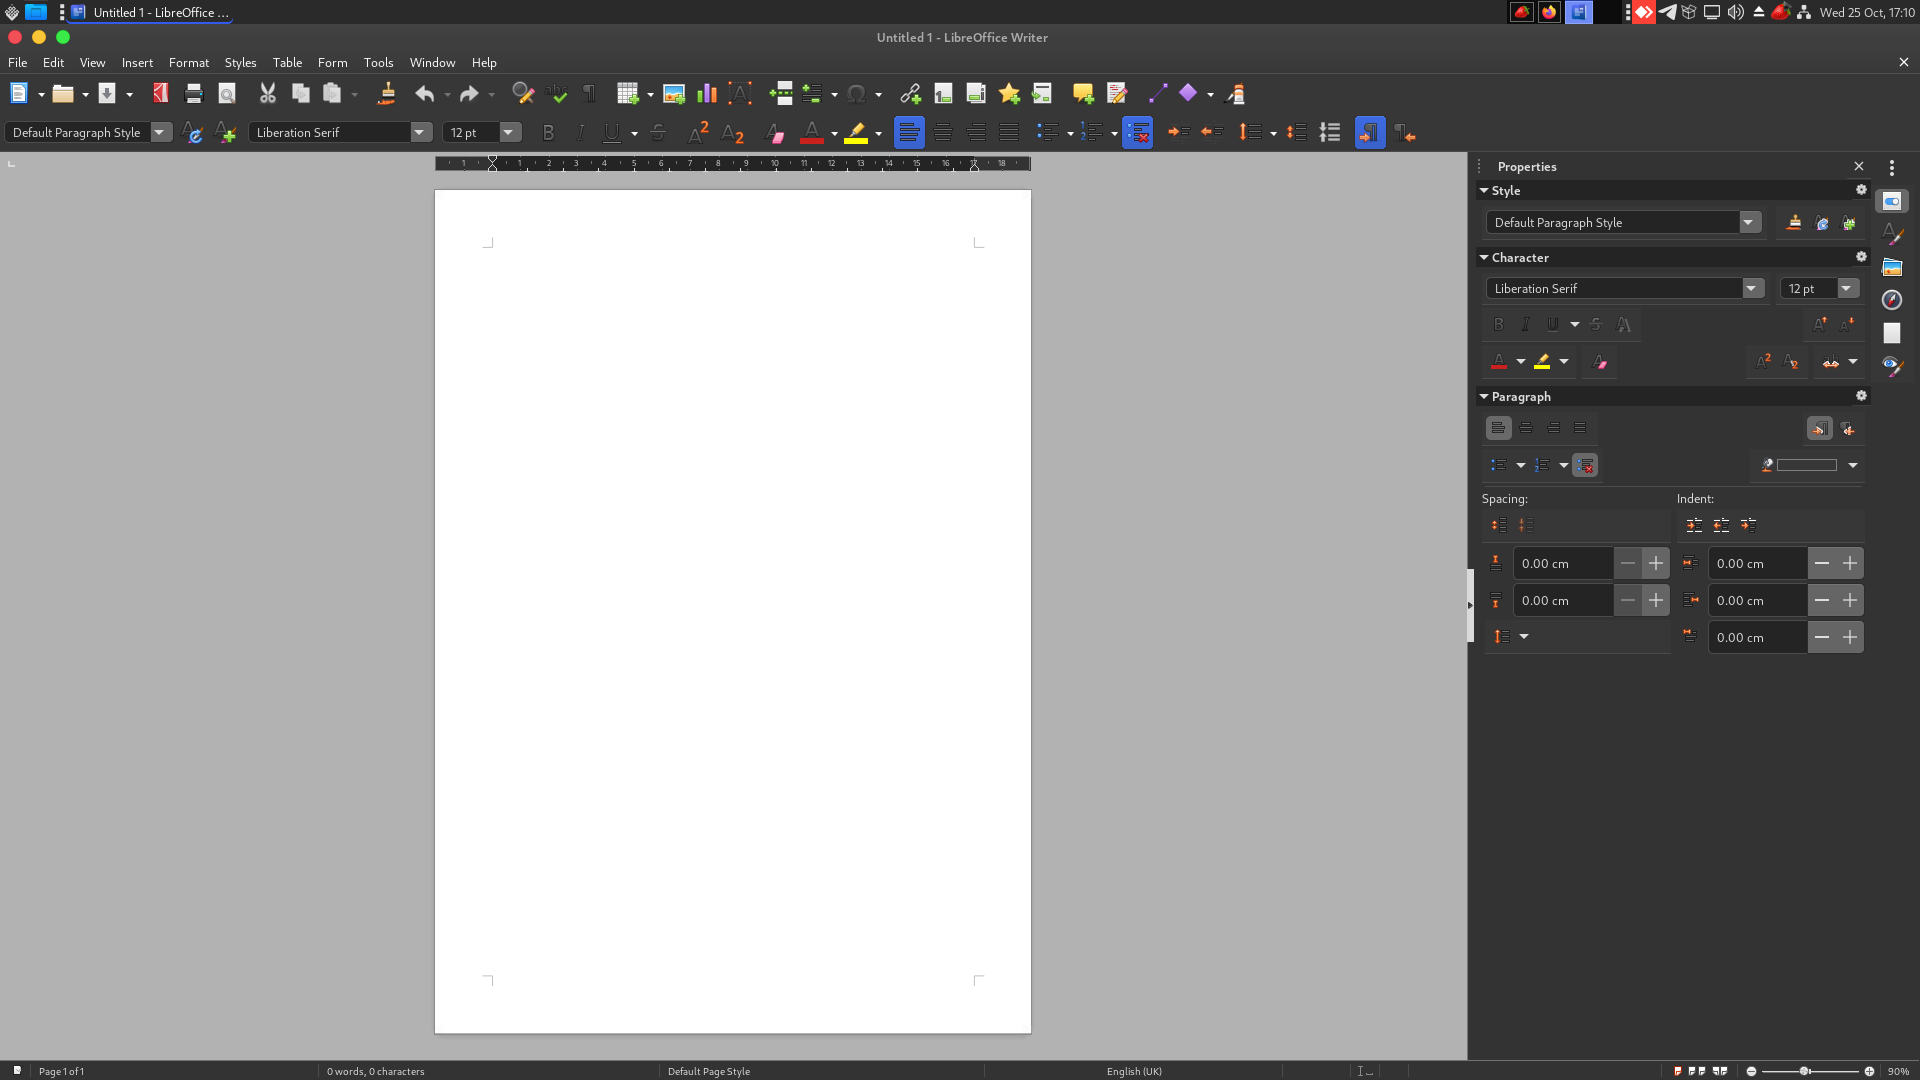Click the Subscript icon in formatting bar
The height and width of the screenshot is (1080, 1920).
coord(732,132)
